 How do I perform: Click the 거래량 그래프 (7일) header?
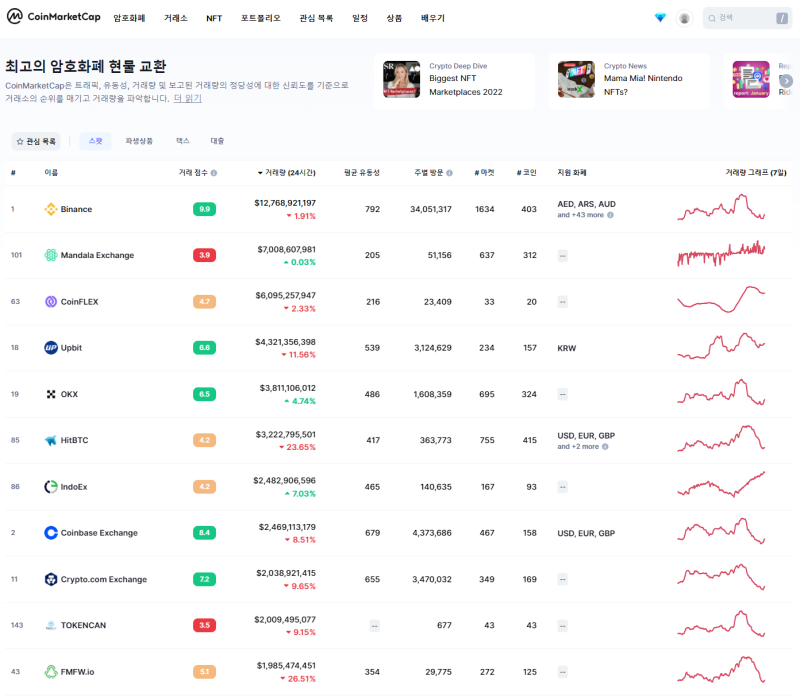pyautogui.click(x=756, y=173)
